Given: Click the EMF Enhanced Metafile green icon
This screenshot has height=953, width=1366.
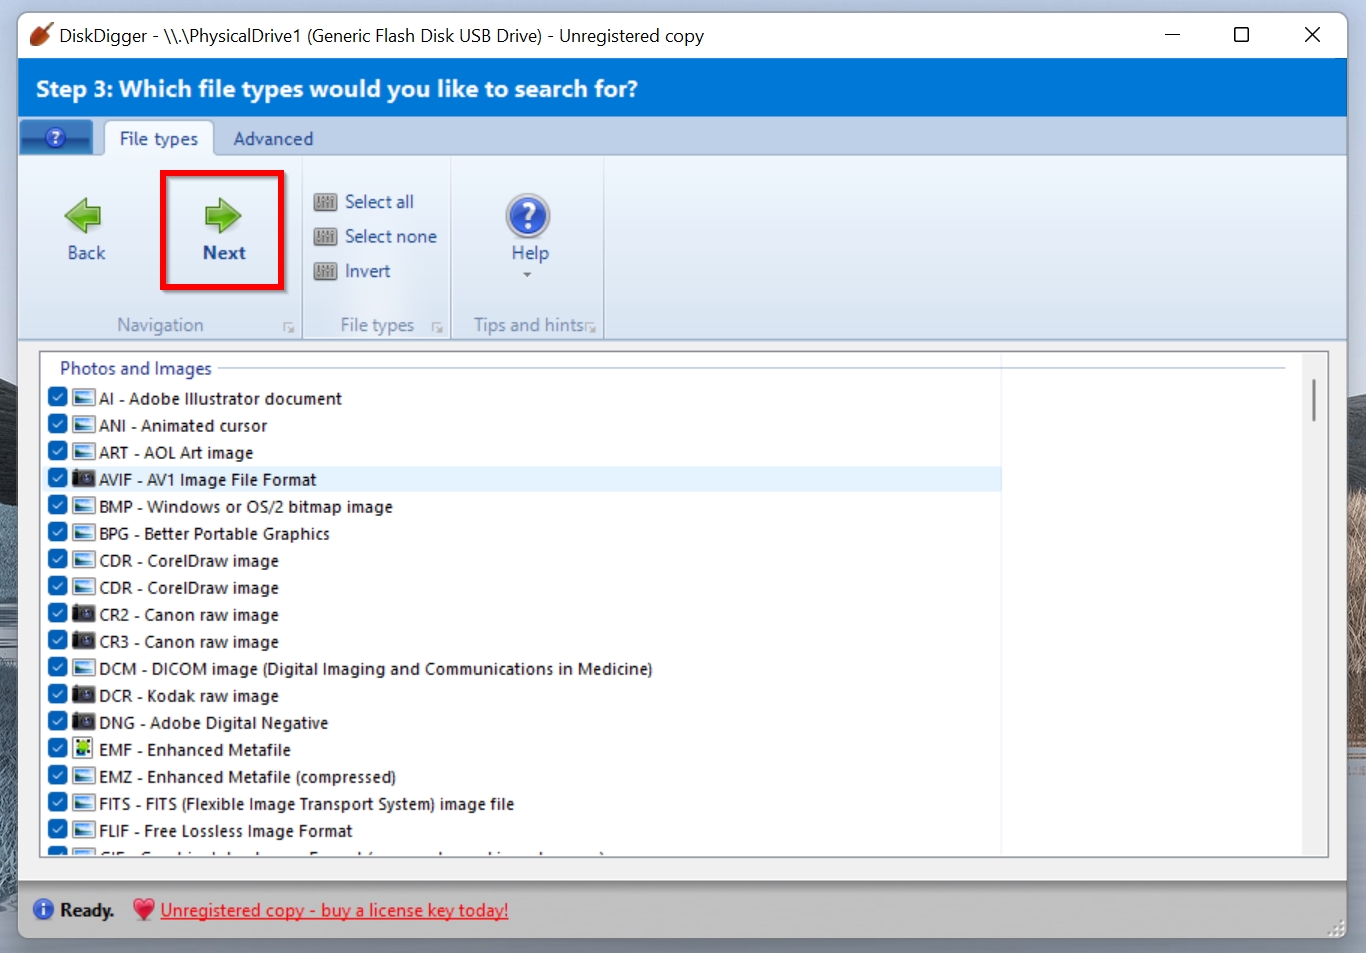Looking at the screenshot, I should pos(84,748).
